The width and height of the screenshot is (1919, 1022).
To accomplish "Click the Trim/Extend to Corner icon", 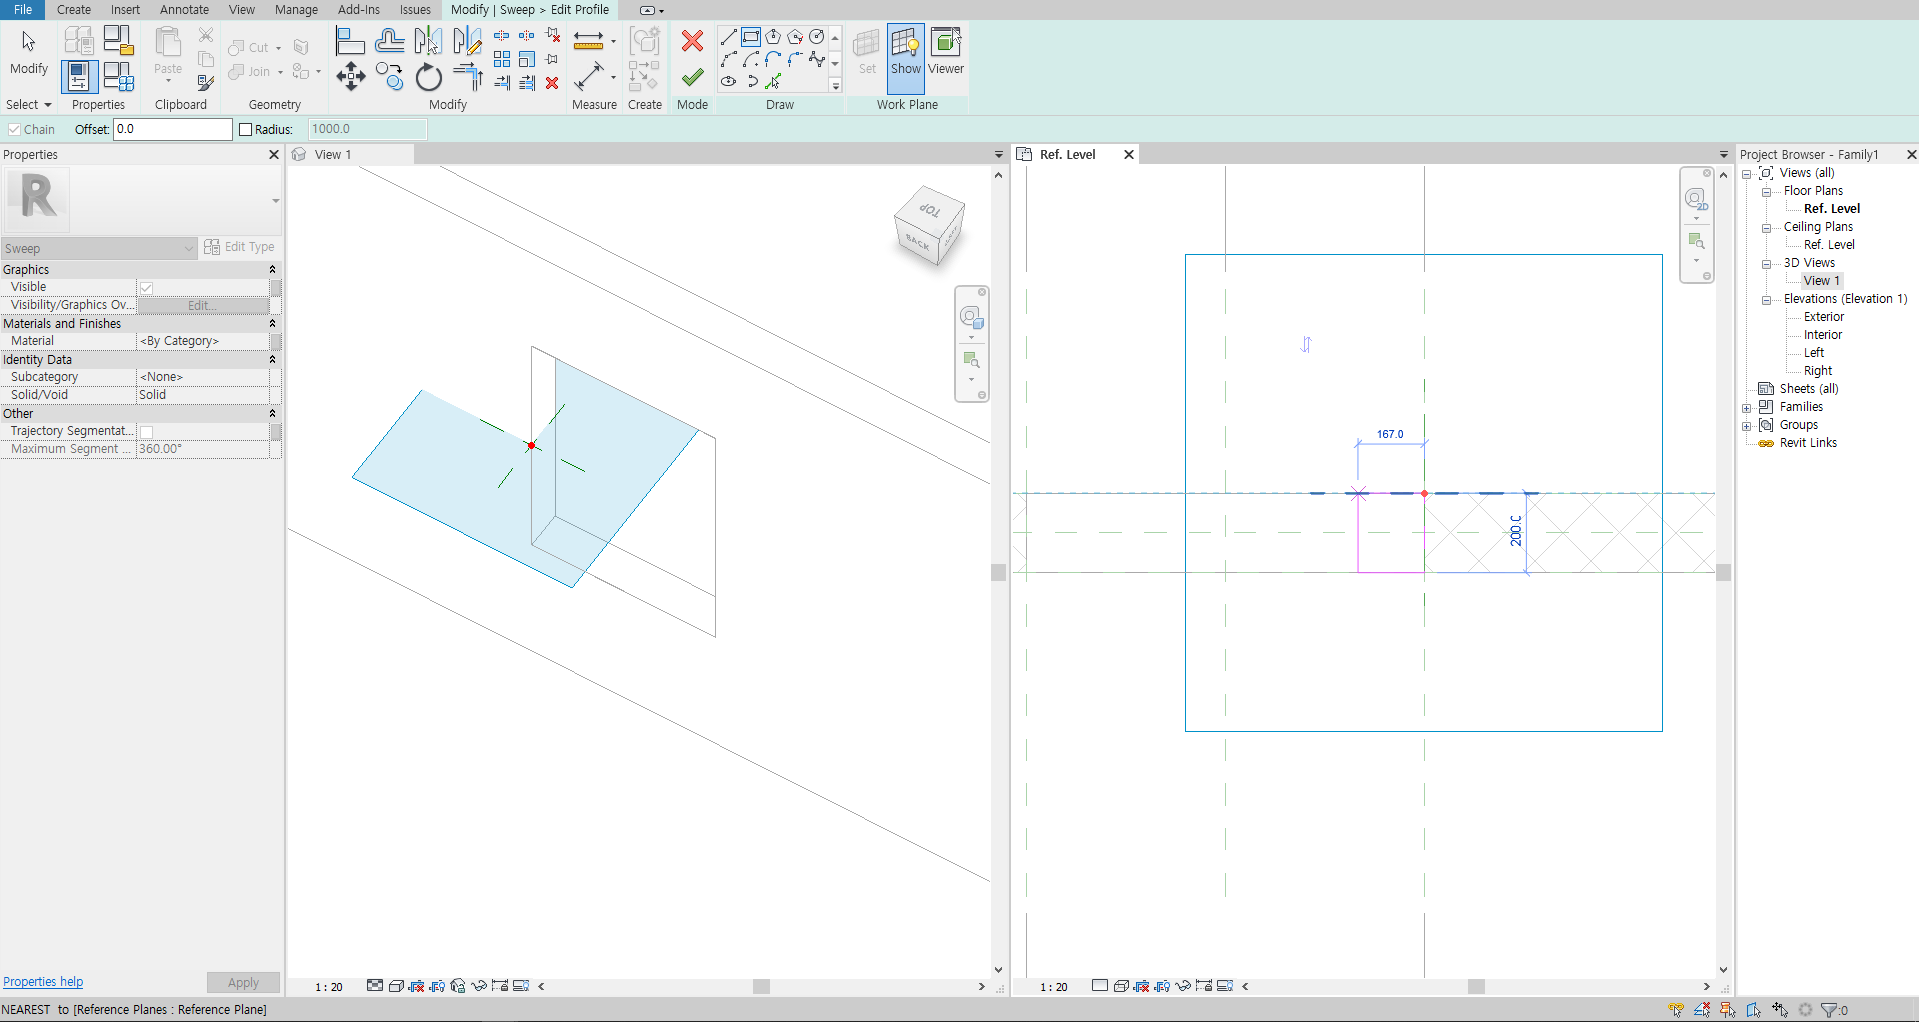I will click(x=467, y=77).
